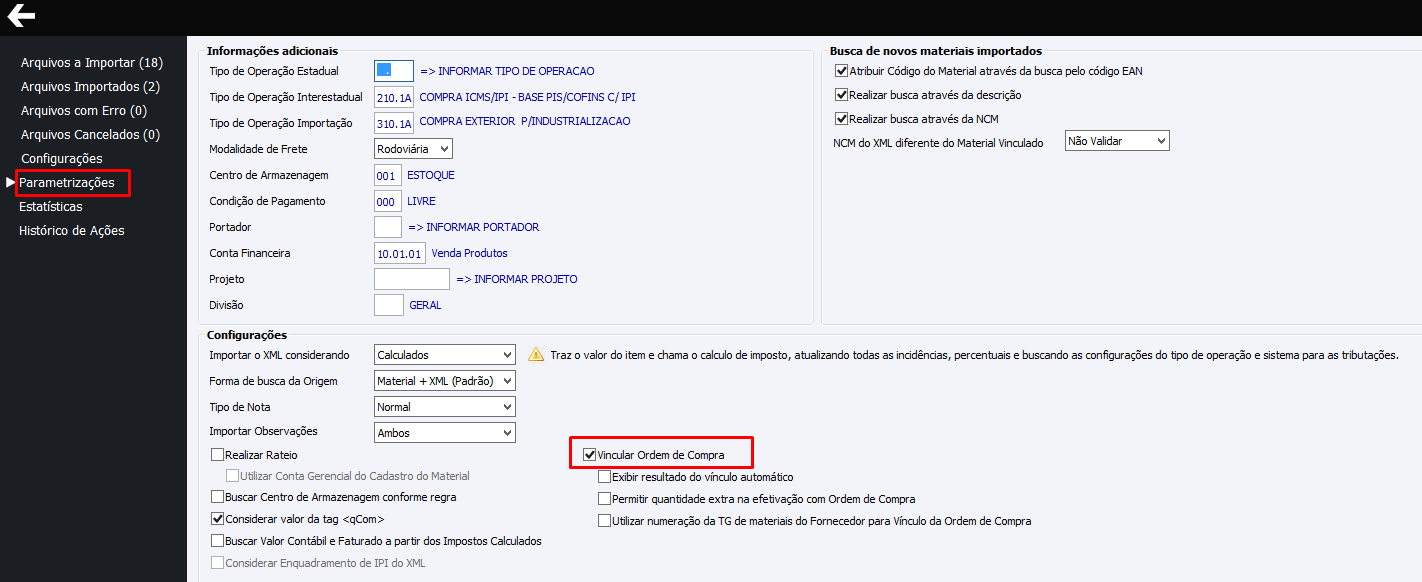Click Tipo de Operação Interestadual field 210.1A

coord(393,97)
